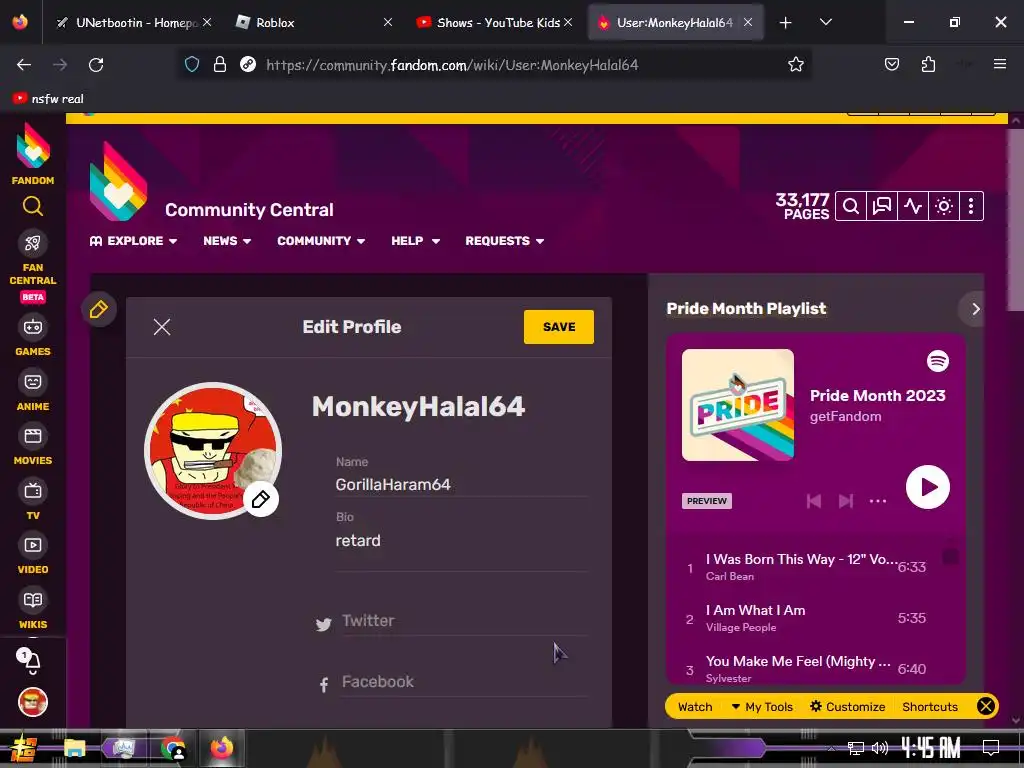
Task: Expand the News dropdown menu
Action: coord(227,241)
